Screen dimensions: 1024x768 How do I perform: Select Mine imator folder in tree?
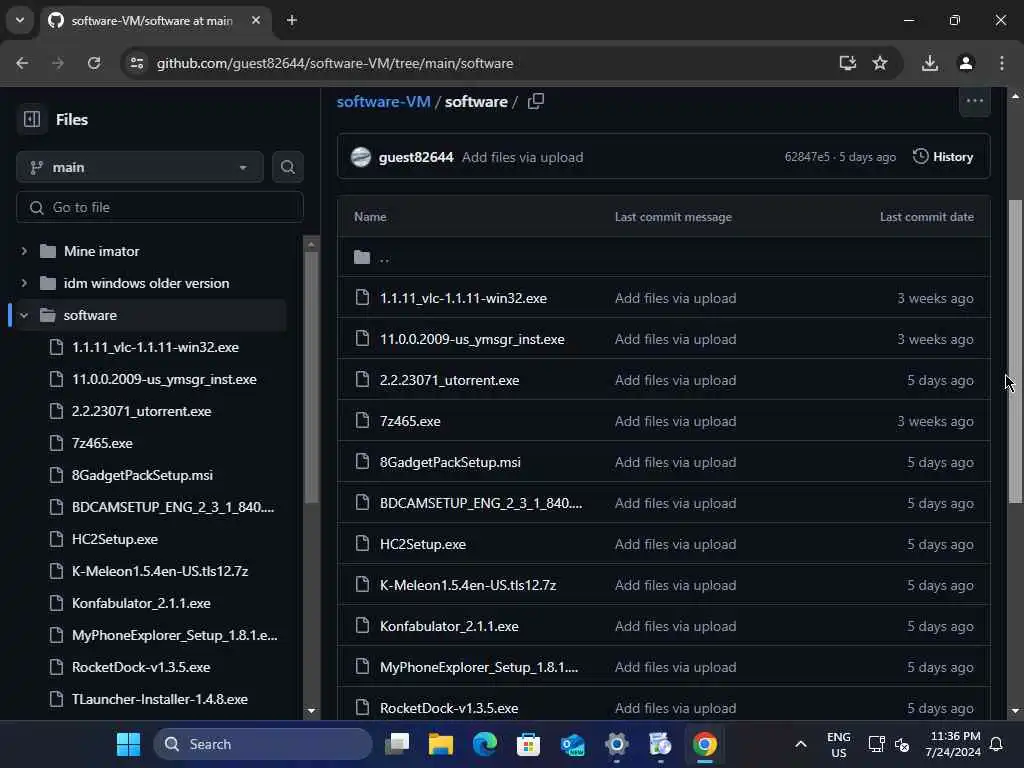[x=101, y=251]
